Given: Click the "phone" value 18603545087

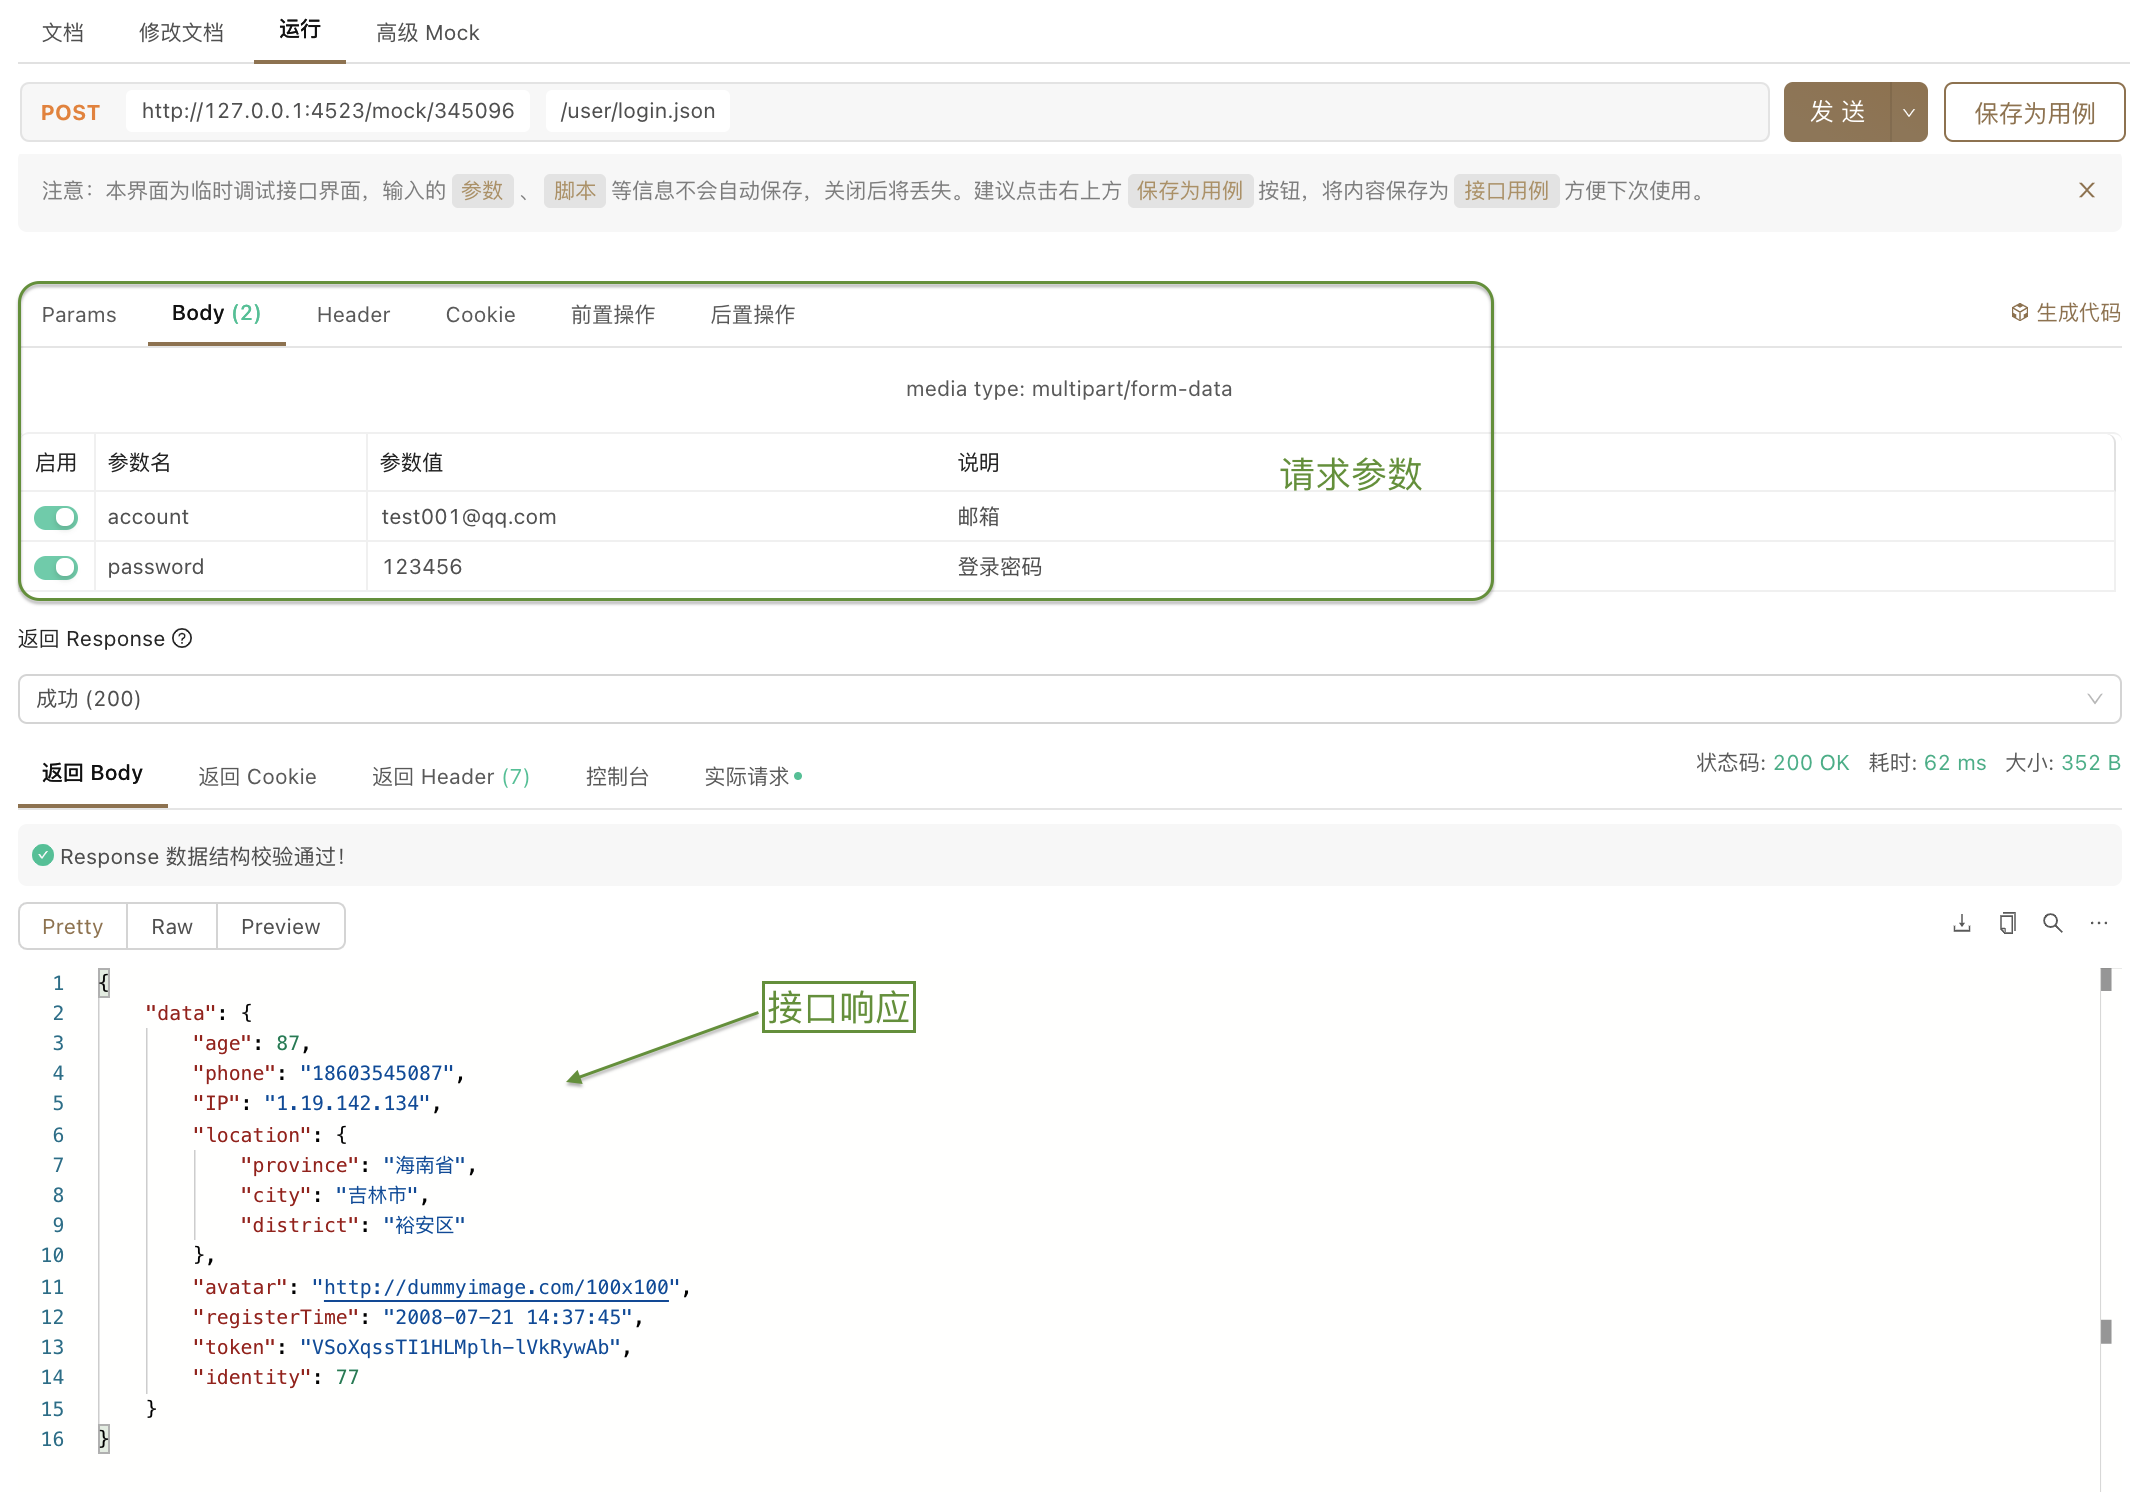Looking at the screenshot, I should tap(377, 1073).
